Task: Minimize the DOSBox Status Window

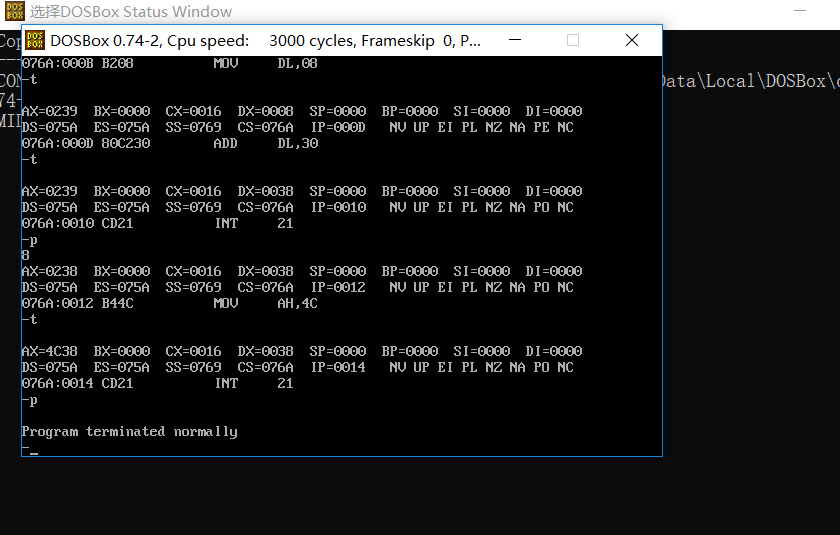Action: [800, 11]
